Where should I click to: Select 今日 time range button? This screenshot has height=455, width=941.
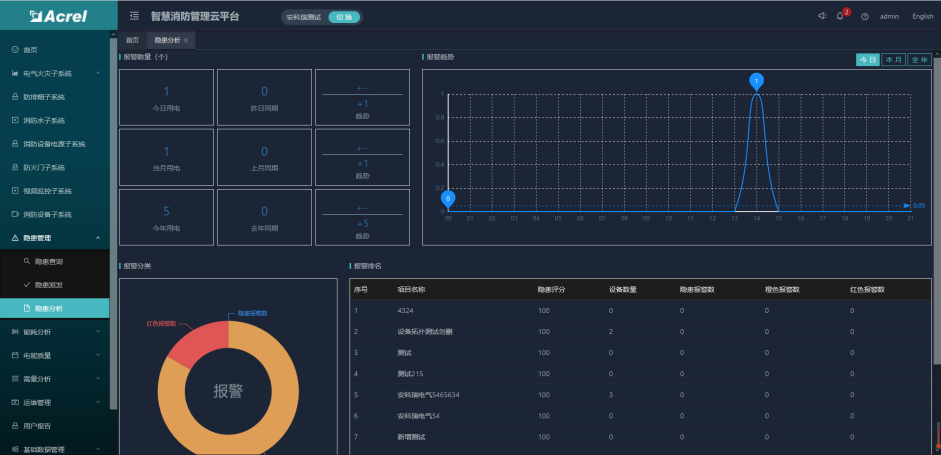[867, 60]
